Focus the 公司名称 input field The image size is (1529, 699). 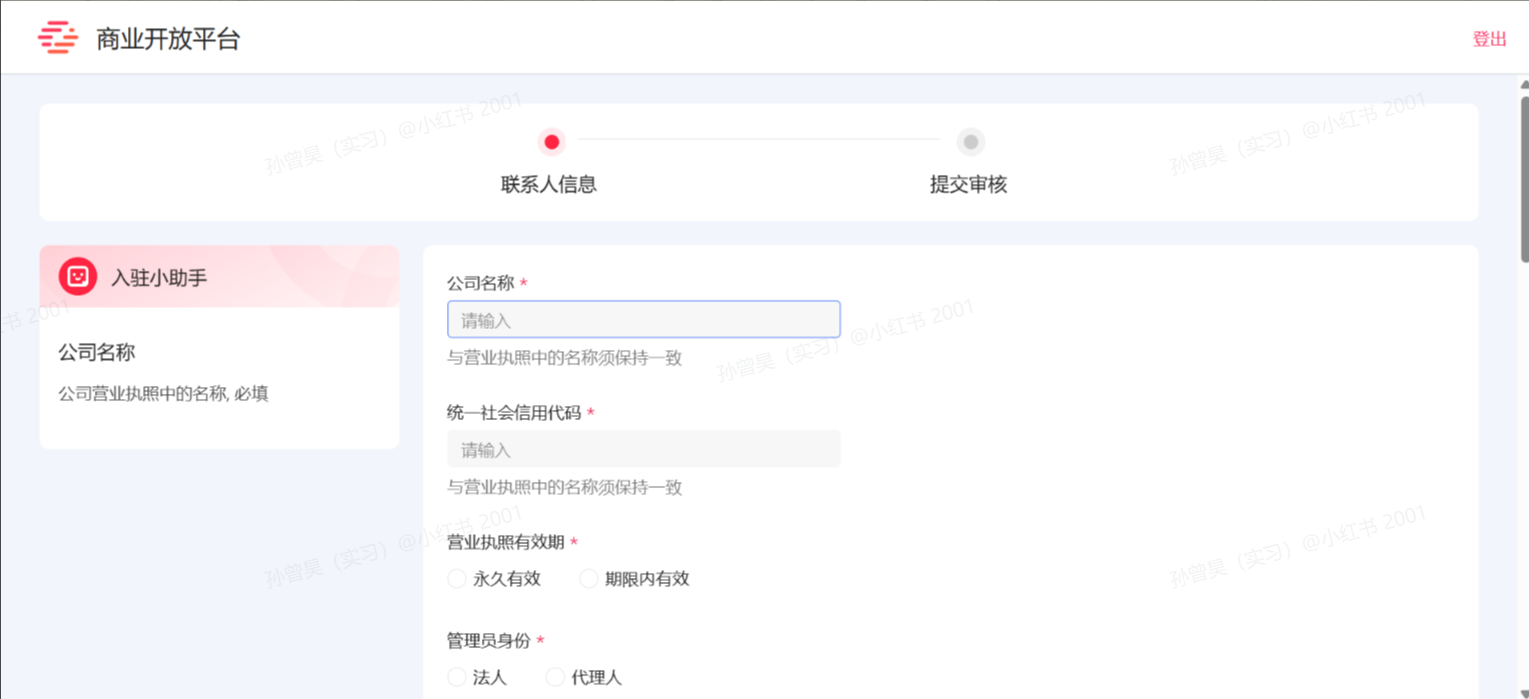tap(644, 320)
